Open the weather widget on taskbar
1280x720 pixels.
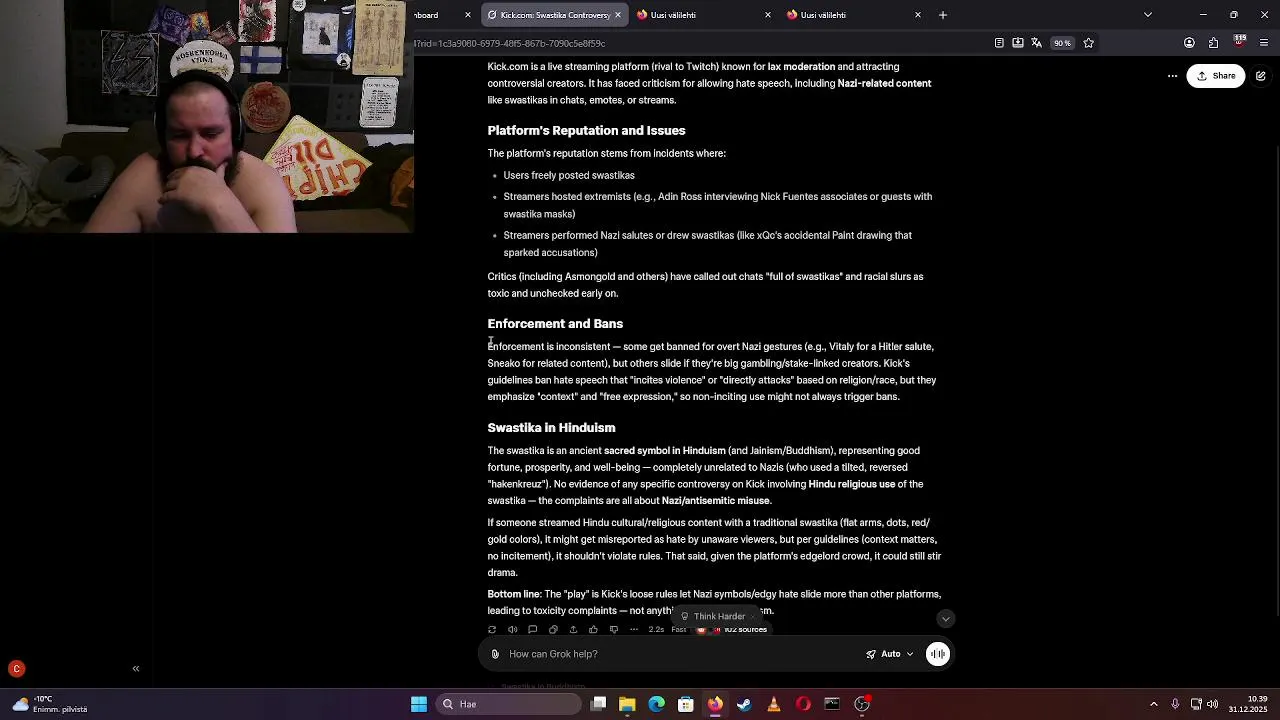point(50,704)
